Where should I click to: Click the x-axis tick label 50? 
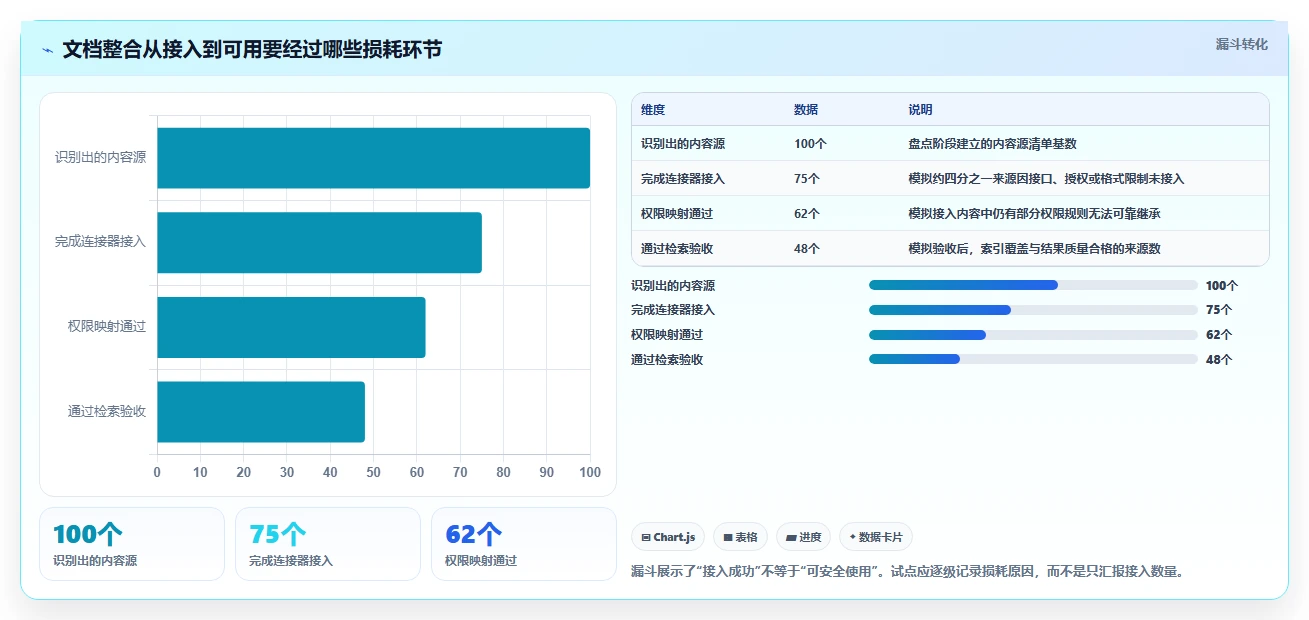(x=373, y=472)
